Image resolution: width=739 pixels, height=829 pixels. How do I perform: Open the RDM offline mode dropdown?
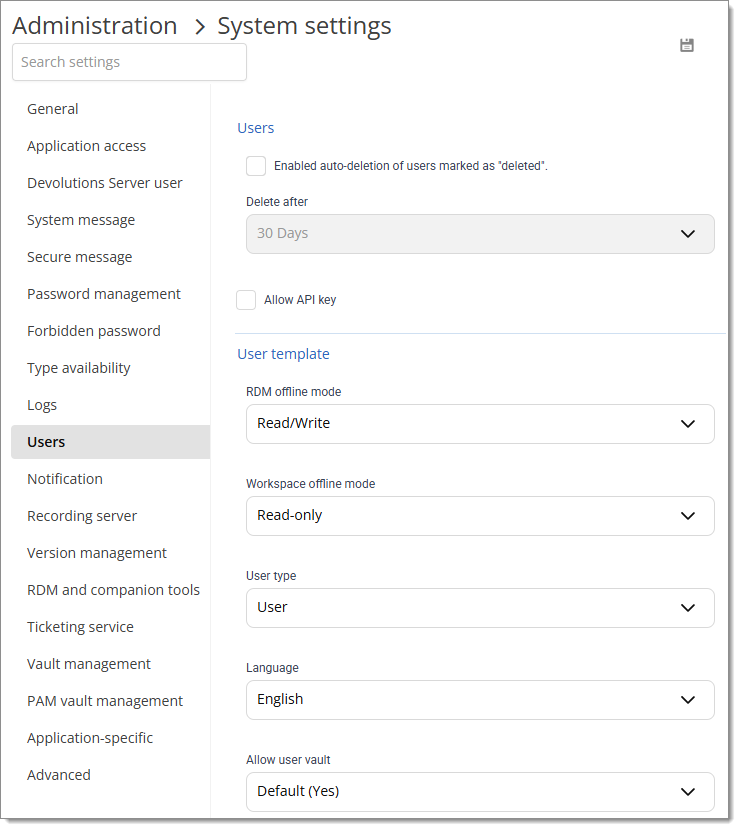[480, 424]
